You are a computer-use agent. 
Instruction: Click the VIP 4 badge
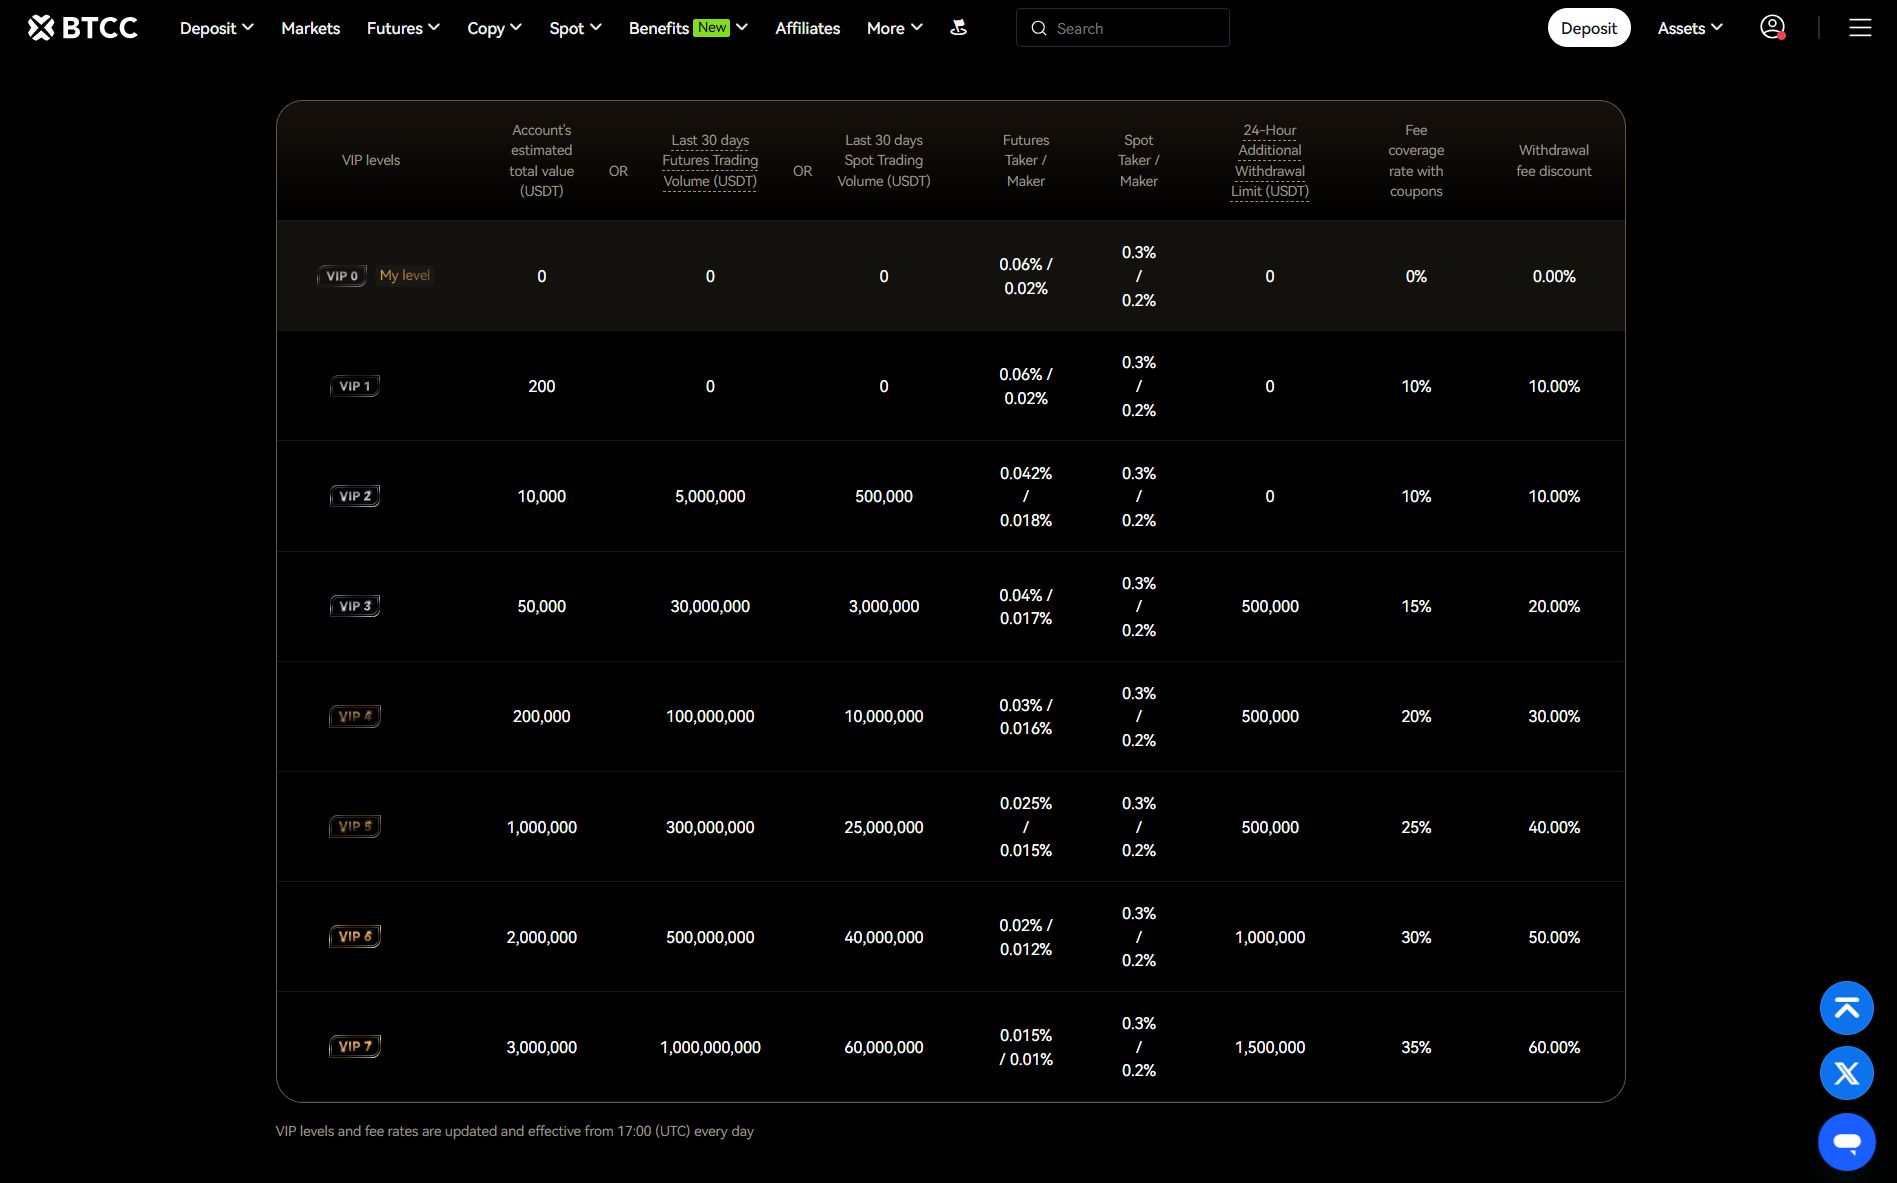(x=355, y=716)
